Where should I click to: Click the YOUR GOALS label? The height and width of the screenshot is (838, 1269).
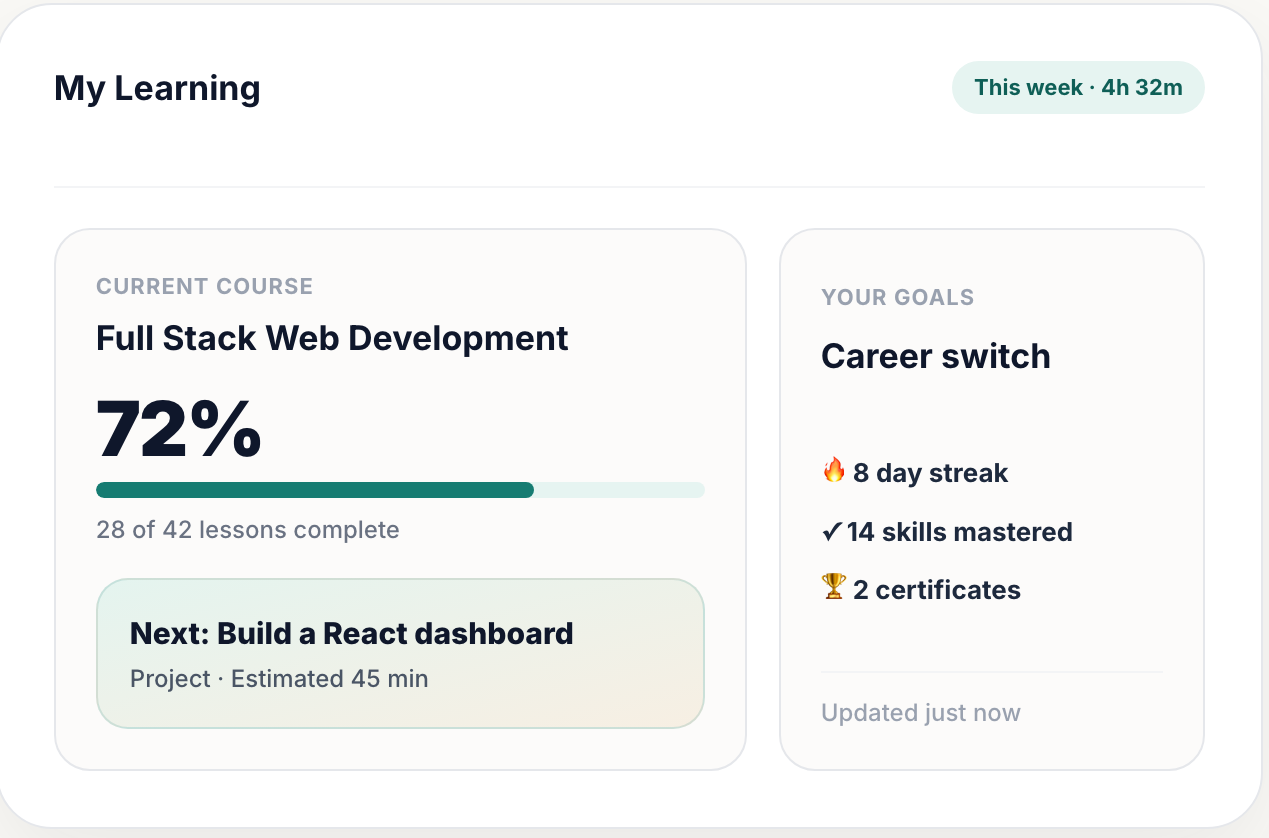898,297
